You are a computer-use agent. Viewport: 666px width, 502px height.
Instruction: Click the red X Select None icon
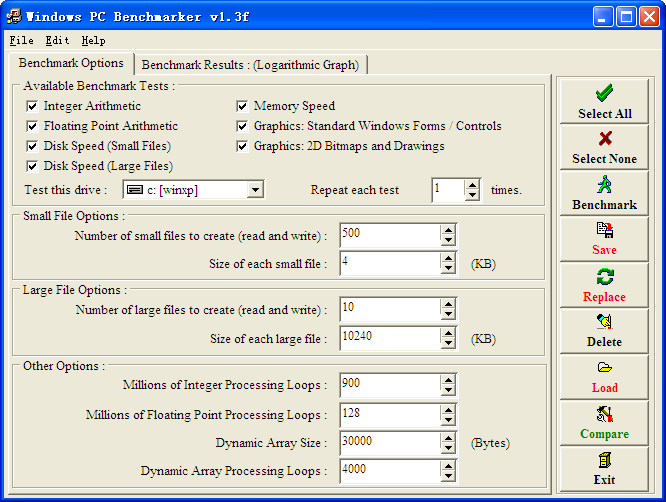pyautogui.click(x=604, y=139)
